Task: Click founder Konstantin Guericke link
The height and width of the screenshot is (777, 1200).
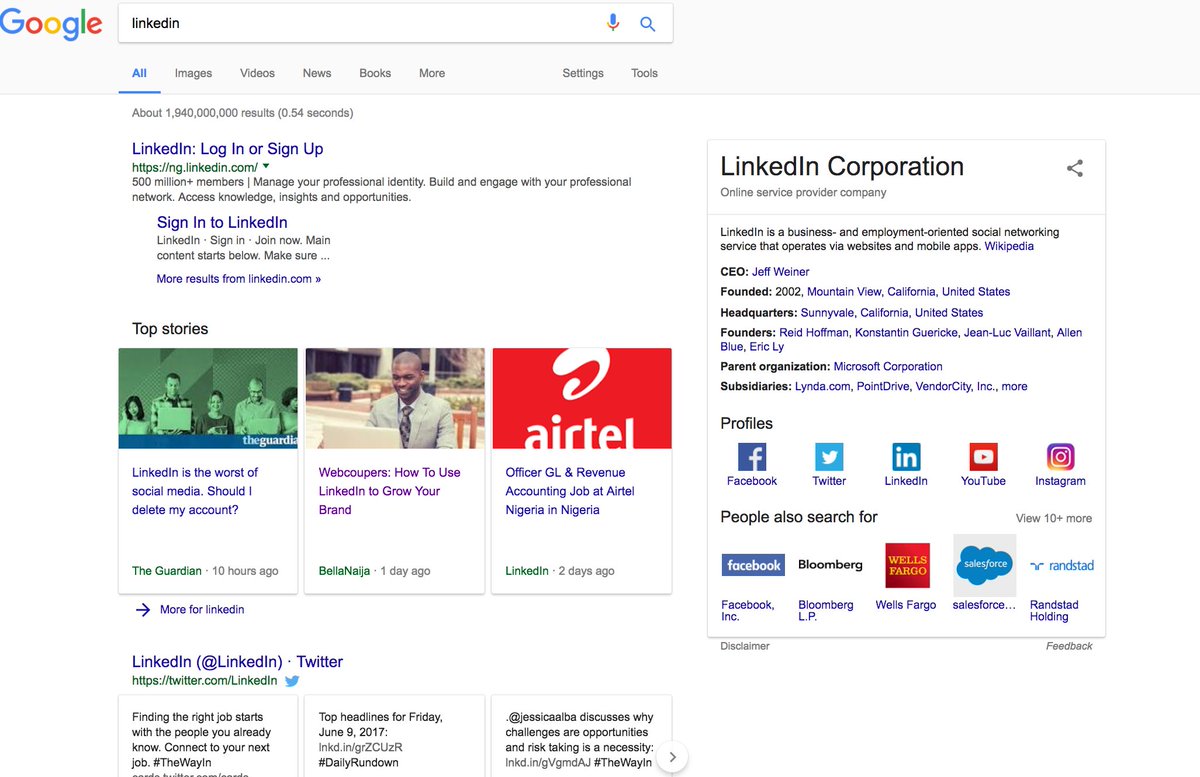Action: tap(906, 333)
